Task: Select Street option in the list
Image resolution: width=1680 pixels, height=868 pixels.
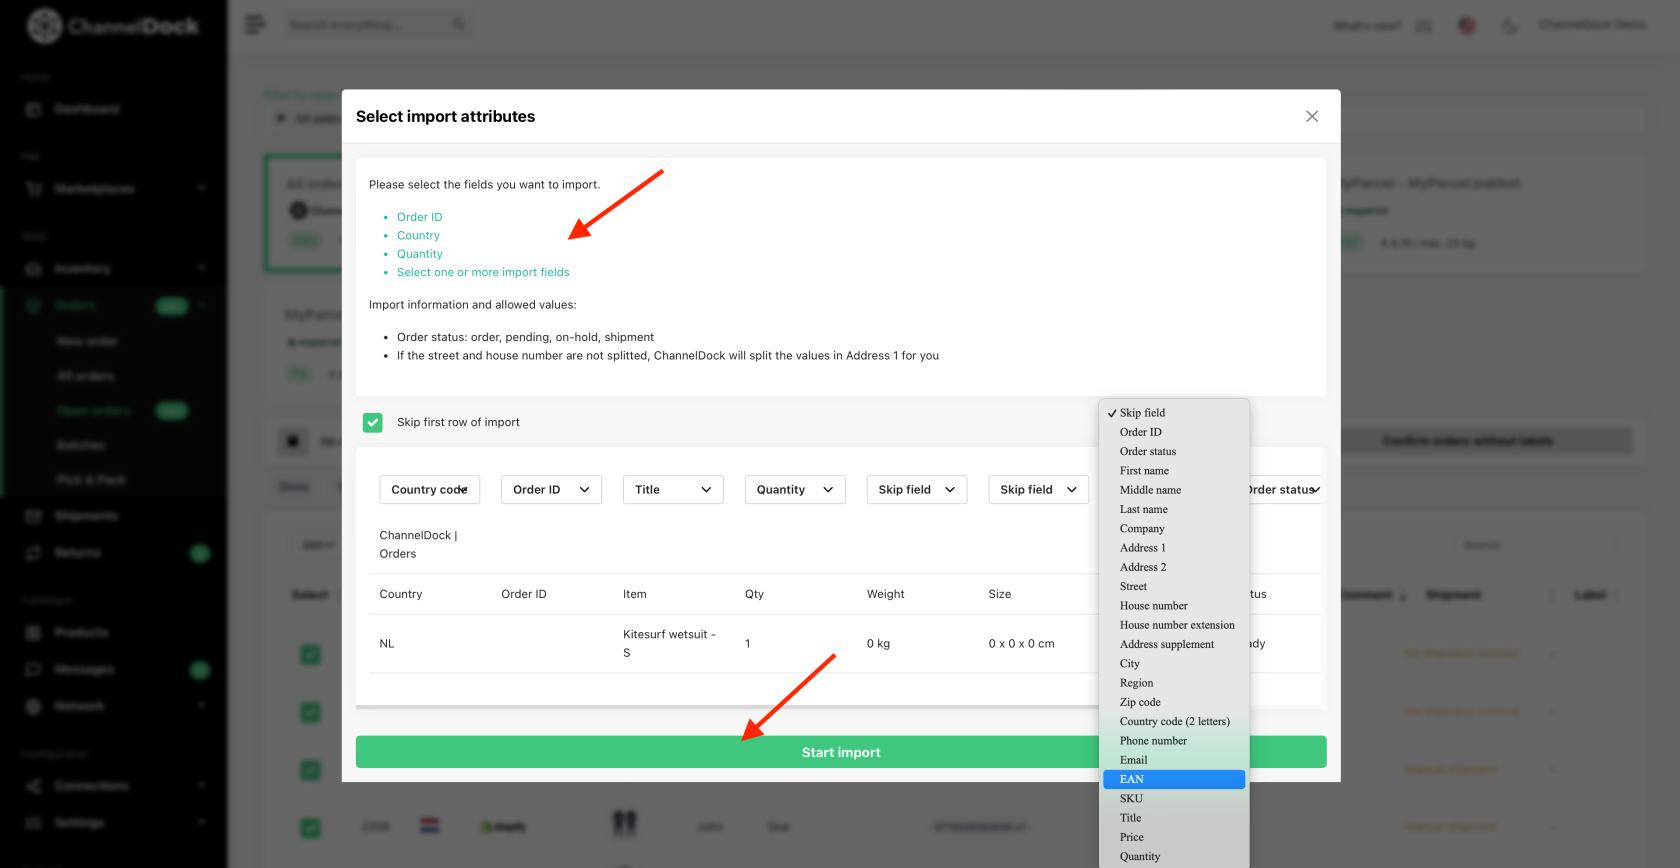Action: (1174, 587)
